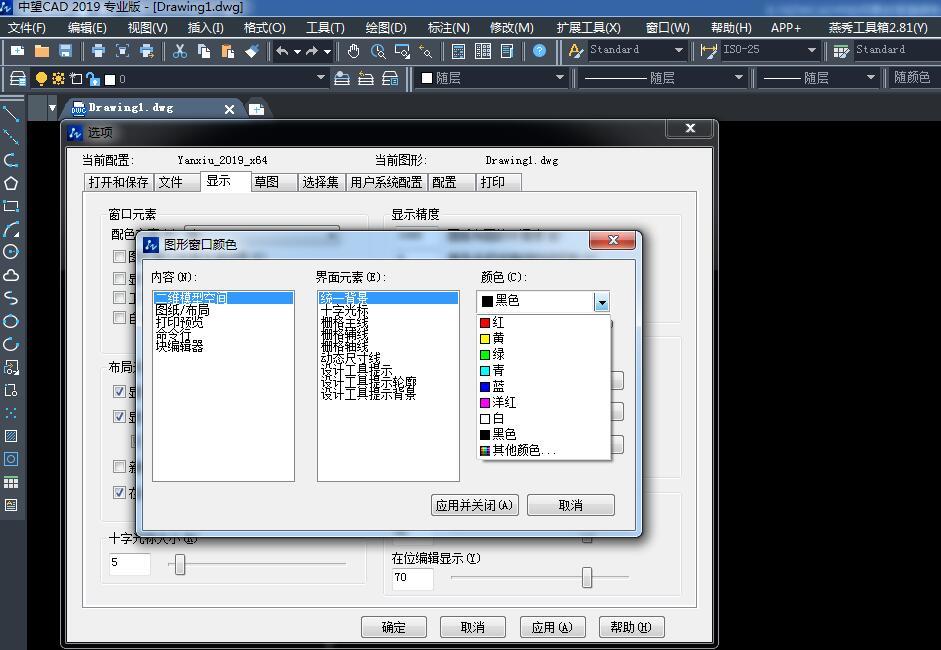Screen dimensions: 941x650
Task: Select the Rectangle tool
Action: [x=11, y=206]
